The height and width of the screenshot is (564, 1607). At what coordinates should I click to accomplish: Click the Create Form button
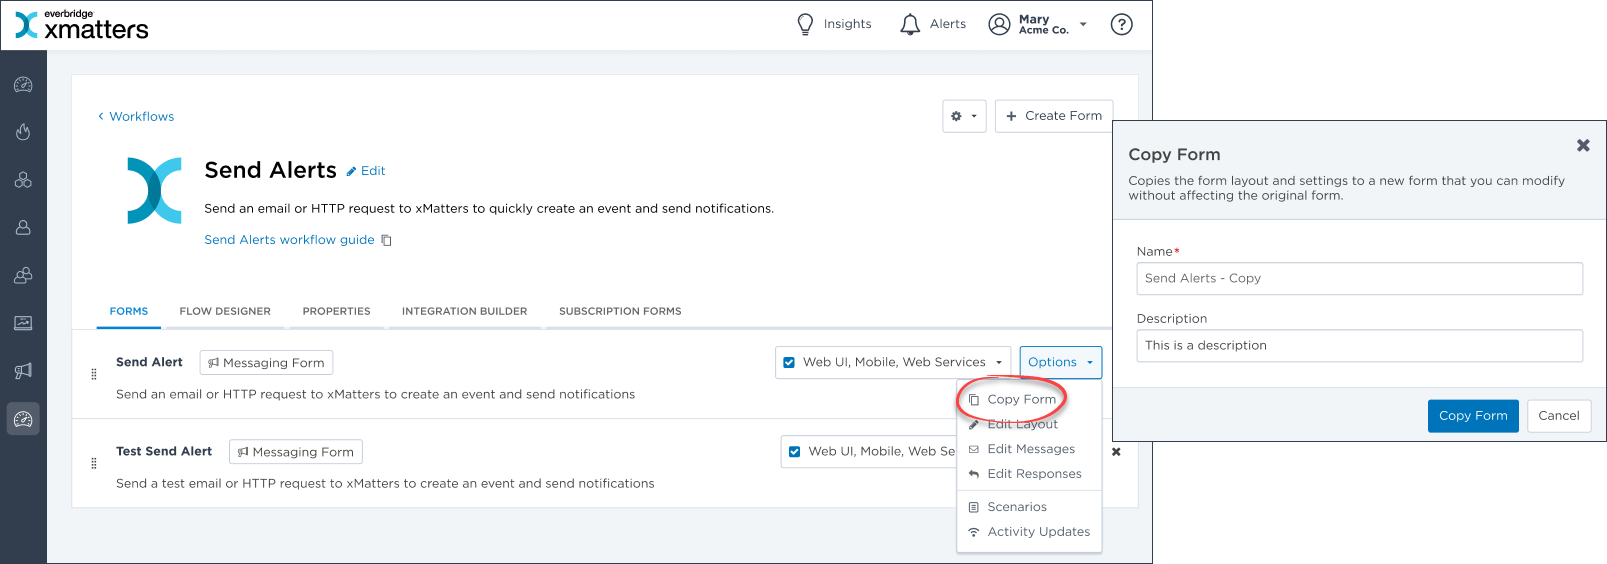pos(1054,116)
